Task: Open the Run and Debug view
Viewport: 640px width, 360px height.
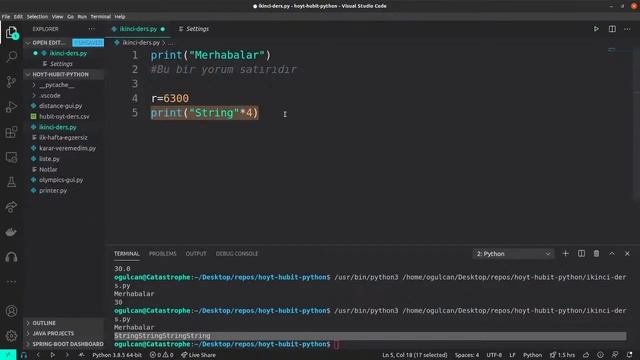Action: pos(11,107)
